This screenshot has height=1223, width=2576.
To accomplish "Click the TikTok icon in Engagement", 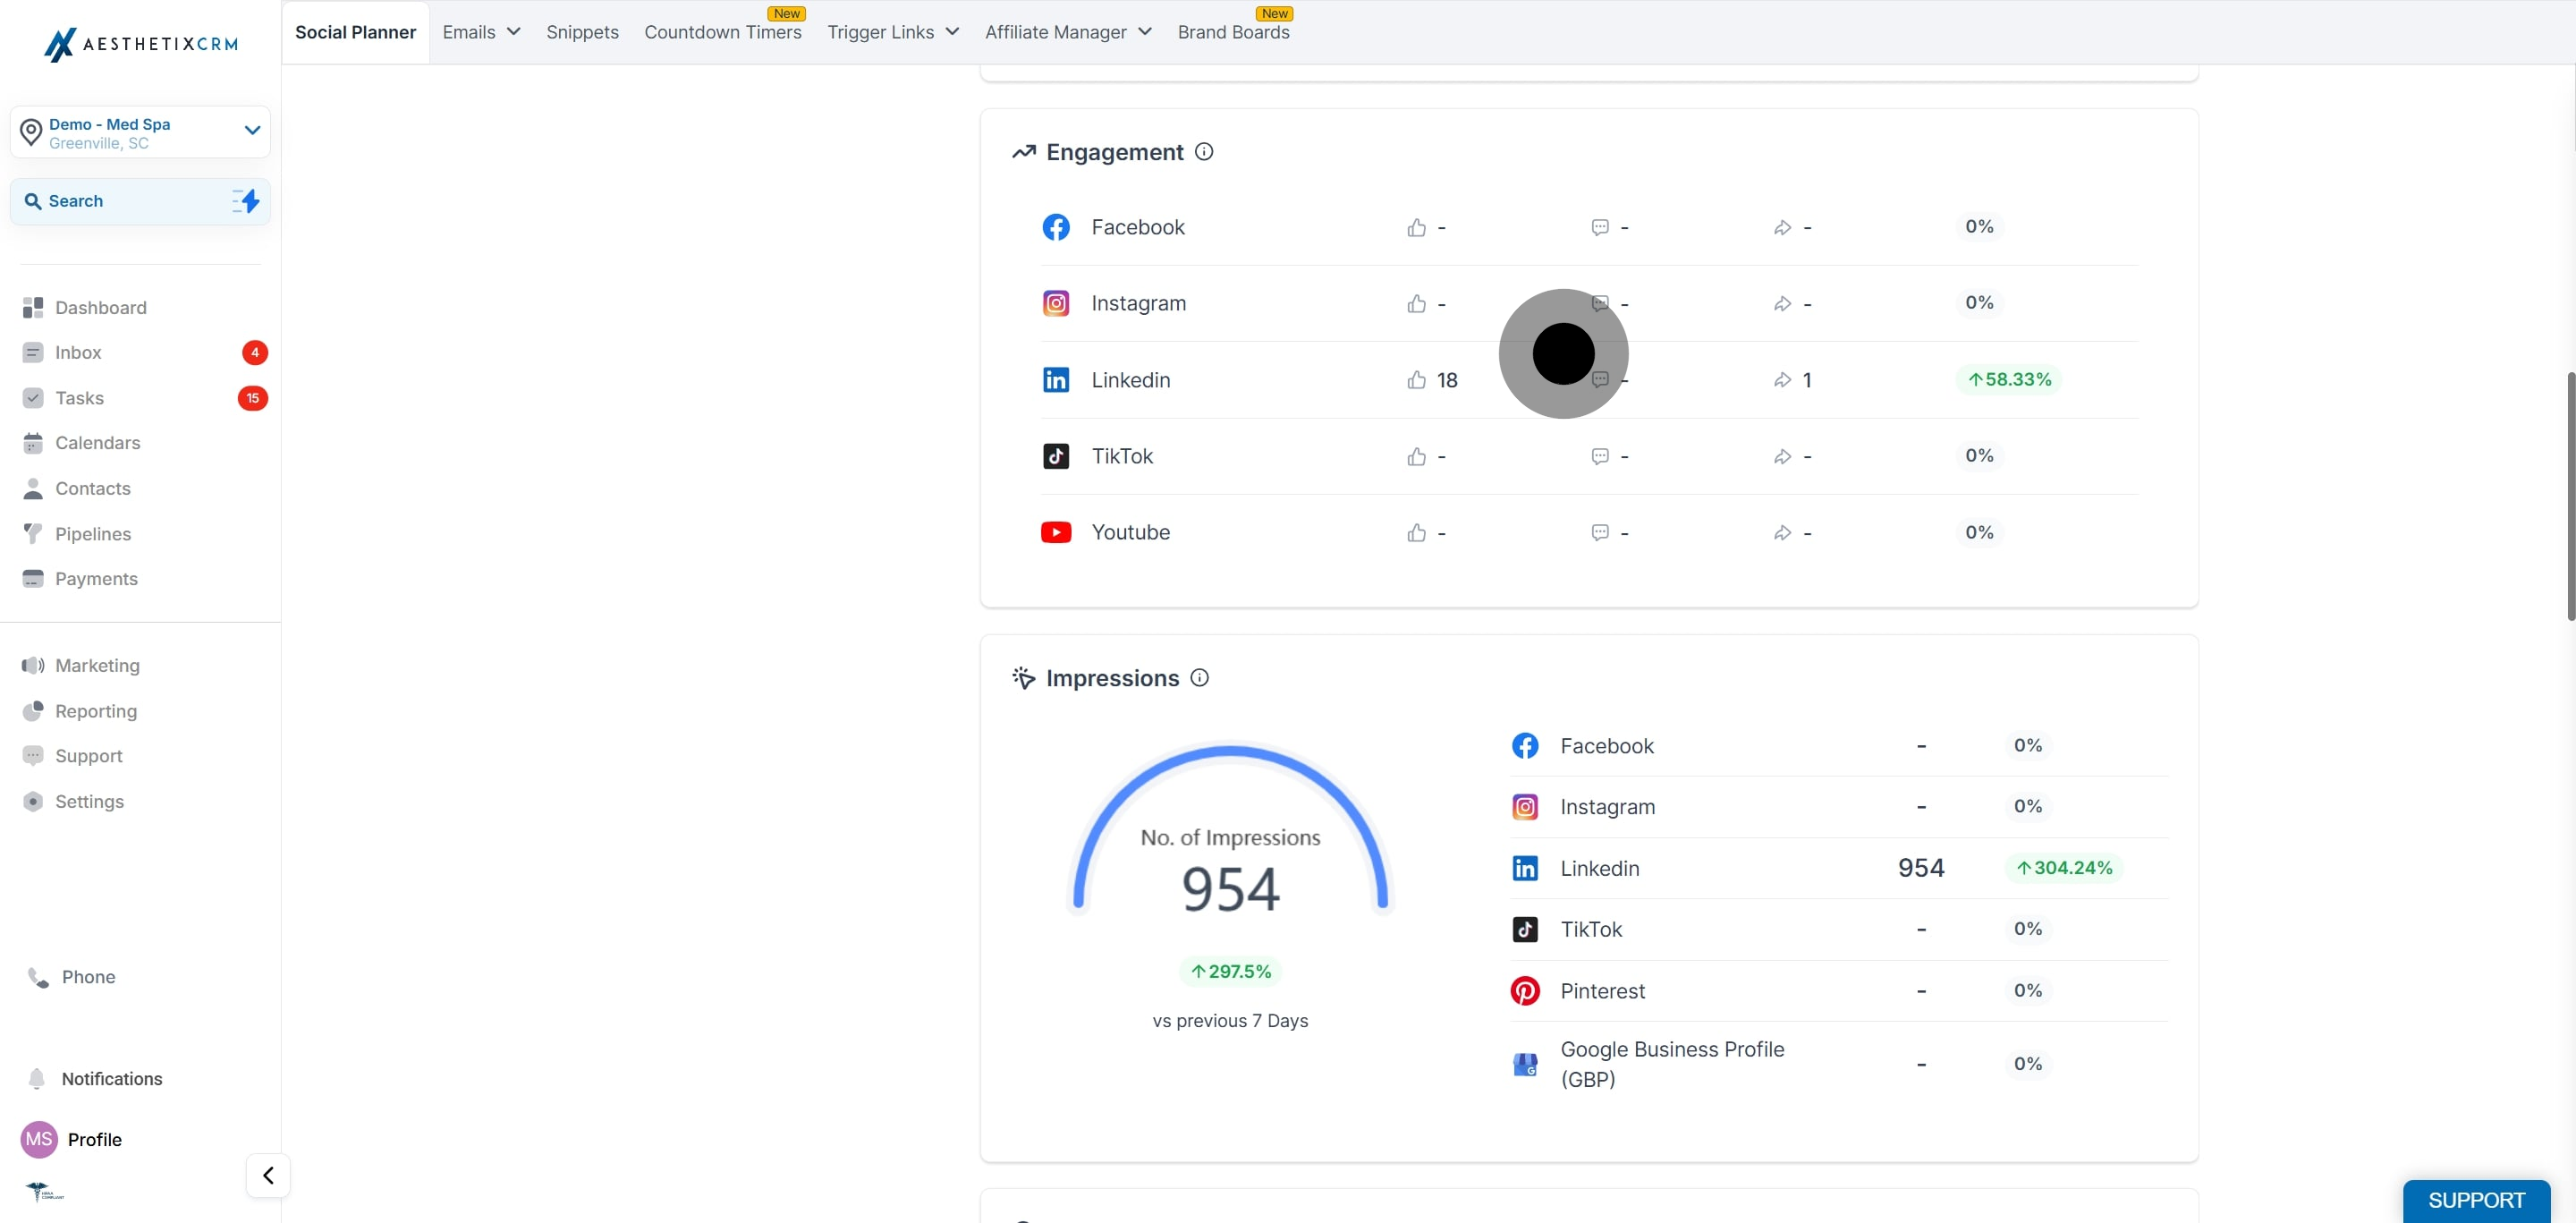I will [1056, 456].
